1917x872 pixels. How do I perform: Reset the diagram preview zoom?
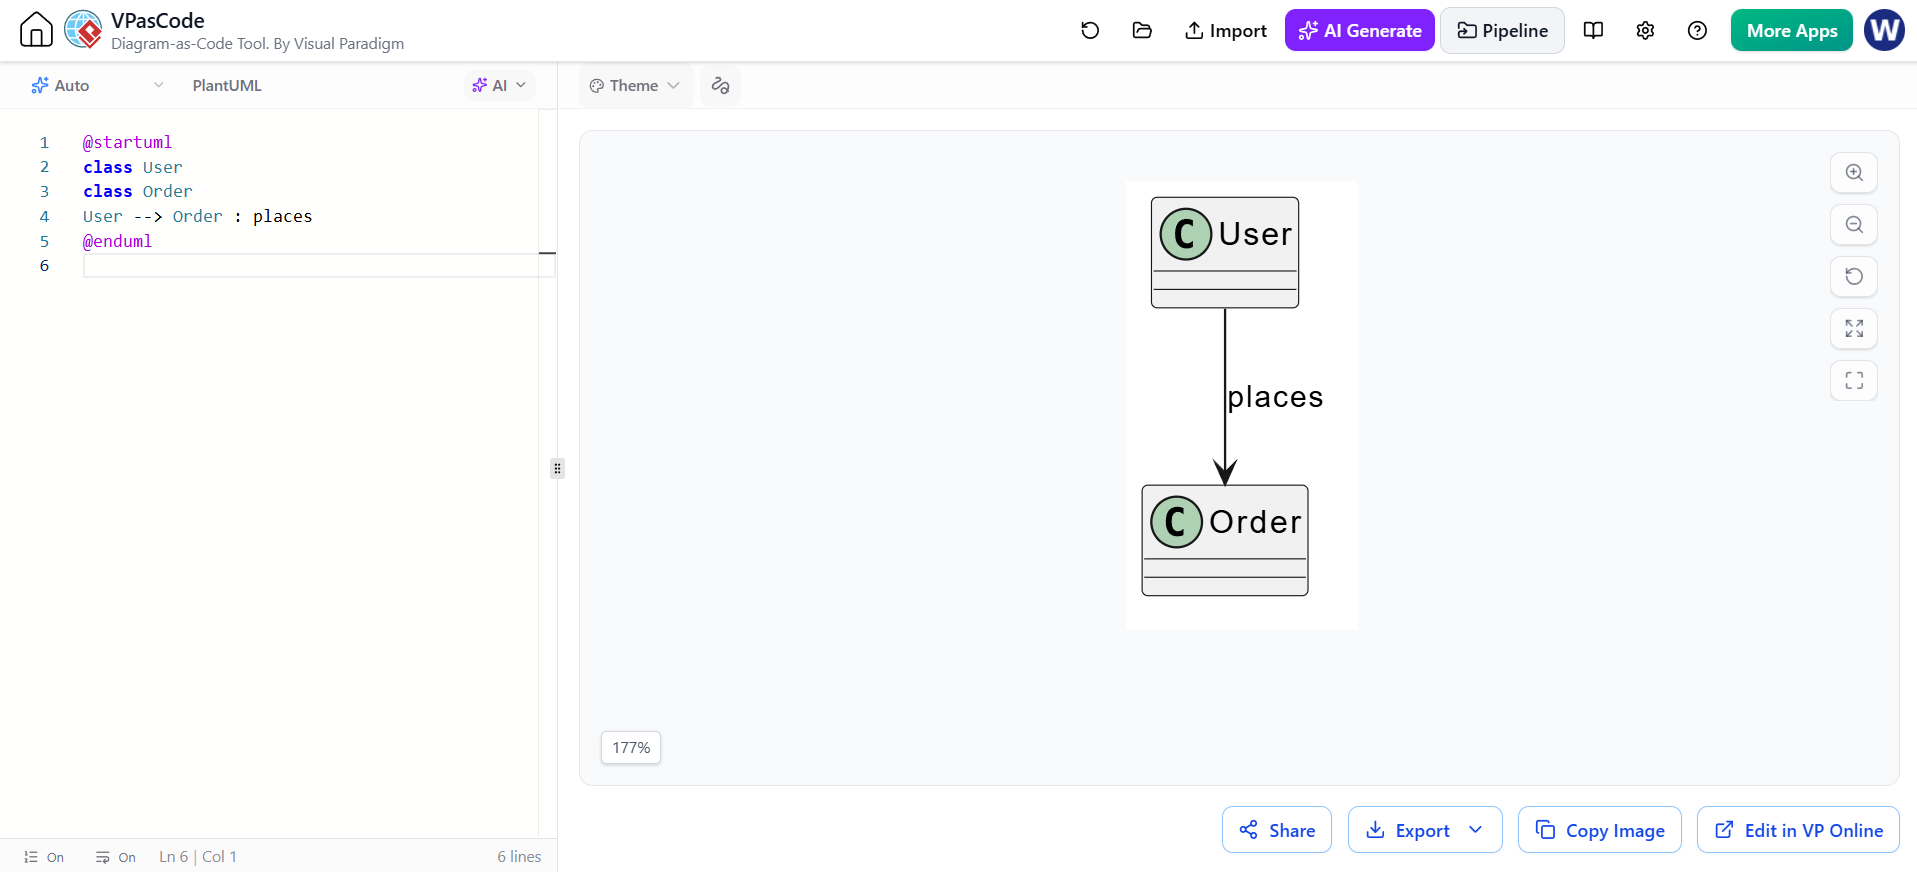coord(1854,276)
